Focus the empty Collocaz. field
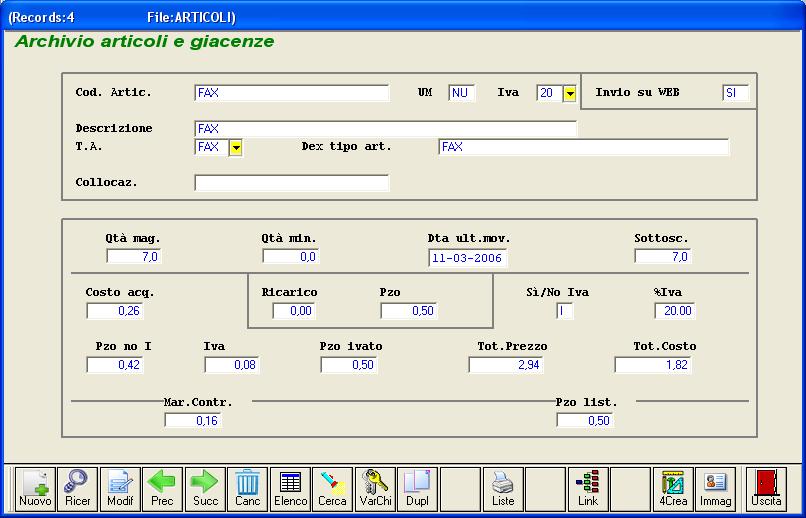Viewport: 806px width, 518px height. 292,183
